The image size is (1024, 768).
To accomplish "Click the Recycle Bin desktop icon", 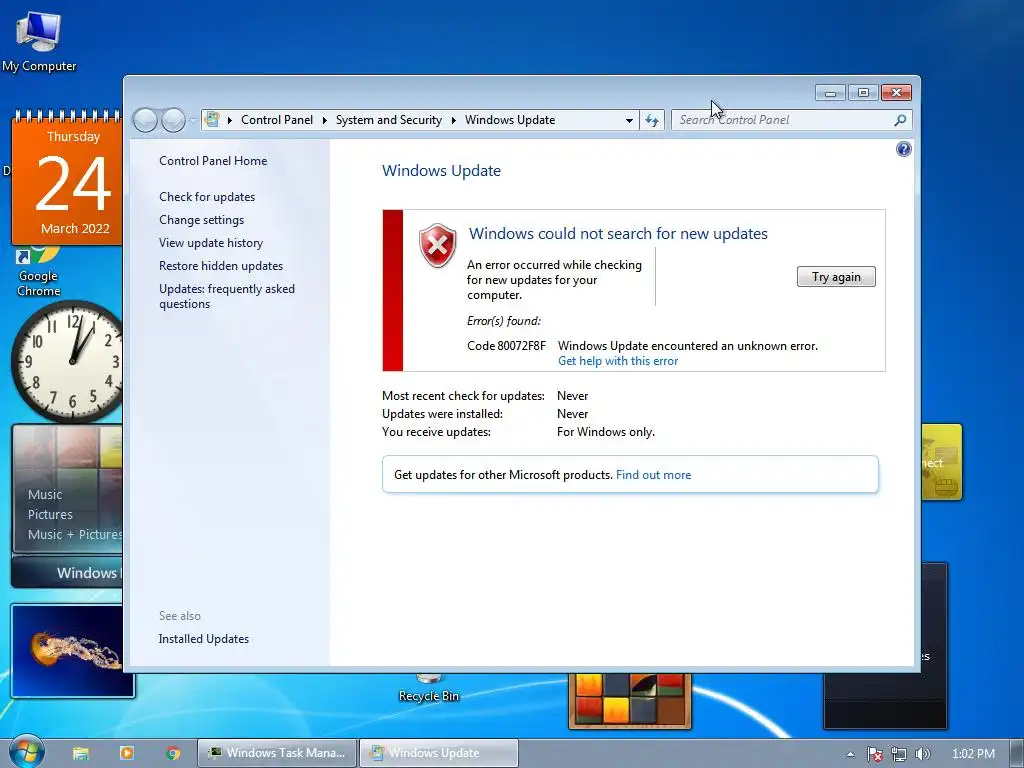I will (x=428, y=689).
